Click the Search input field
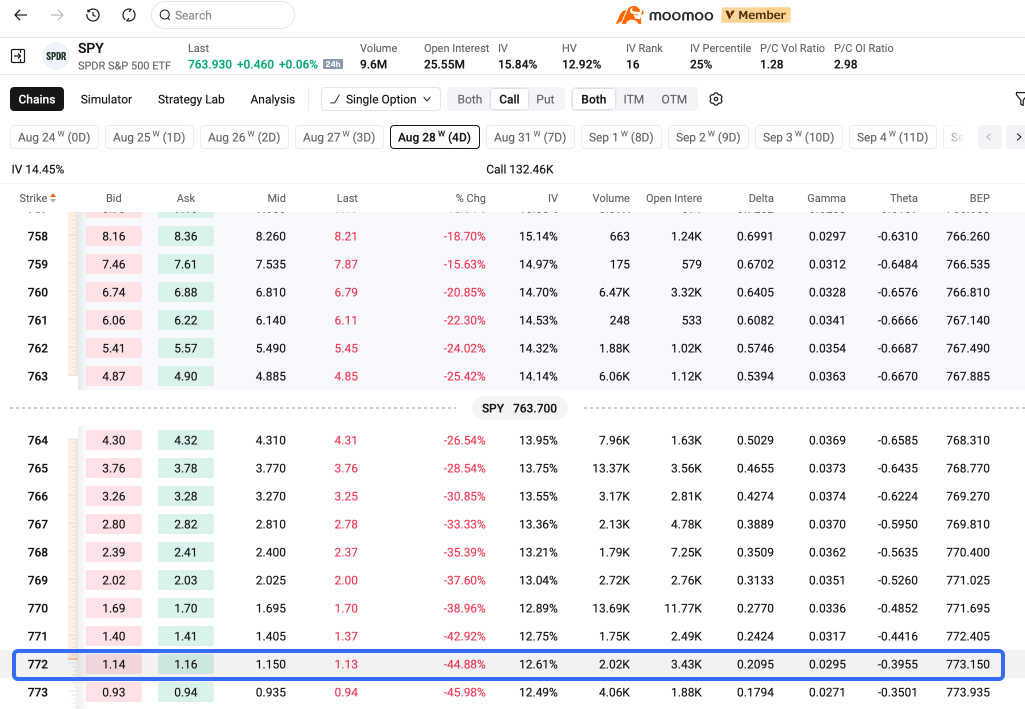This screenshot has width=1025, height=709. tap(223, 15)
